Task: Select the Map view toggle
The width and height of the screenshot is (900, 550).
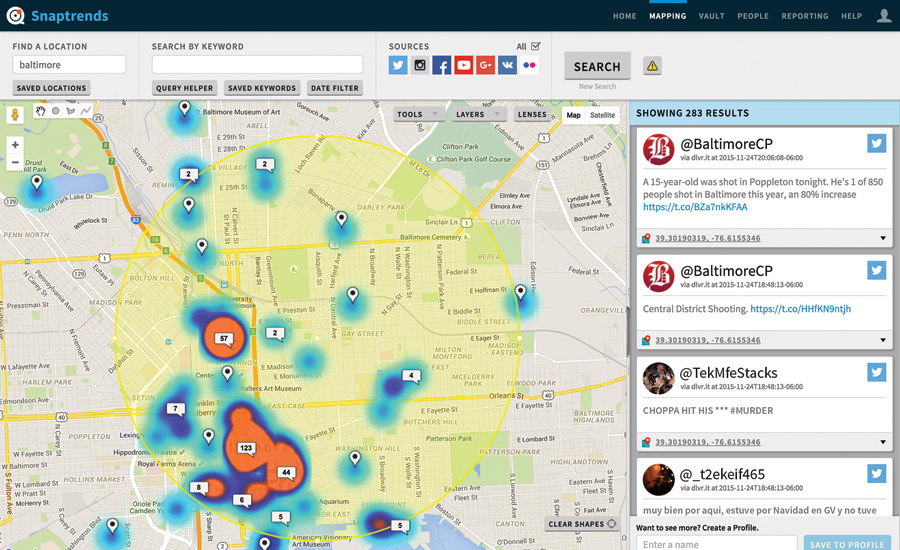Action: coord(573,115)
